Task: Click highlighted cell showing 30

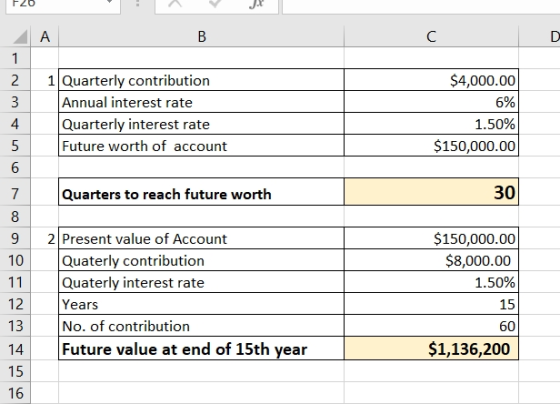Action: 431,192
